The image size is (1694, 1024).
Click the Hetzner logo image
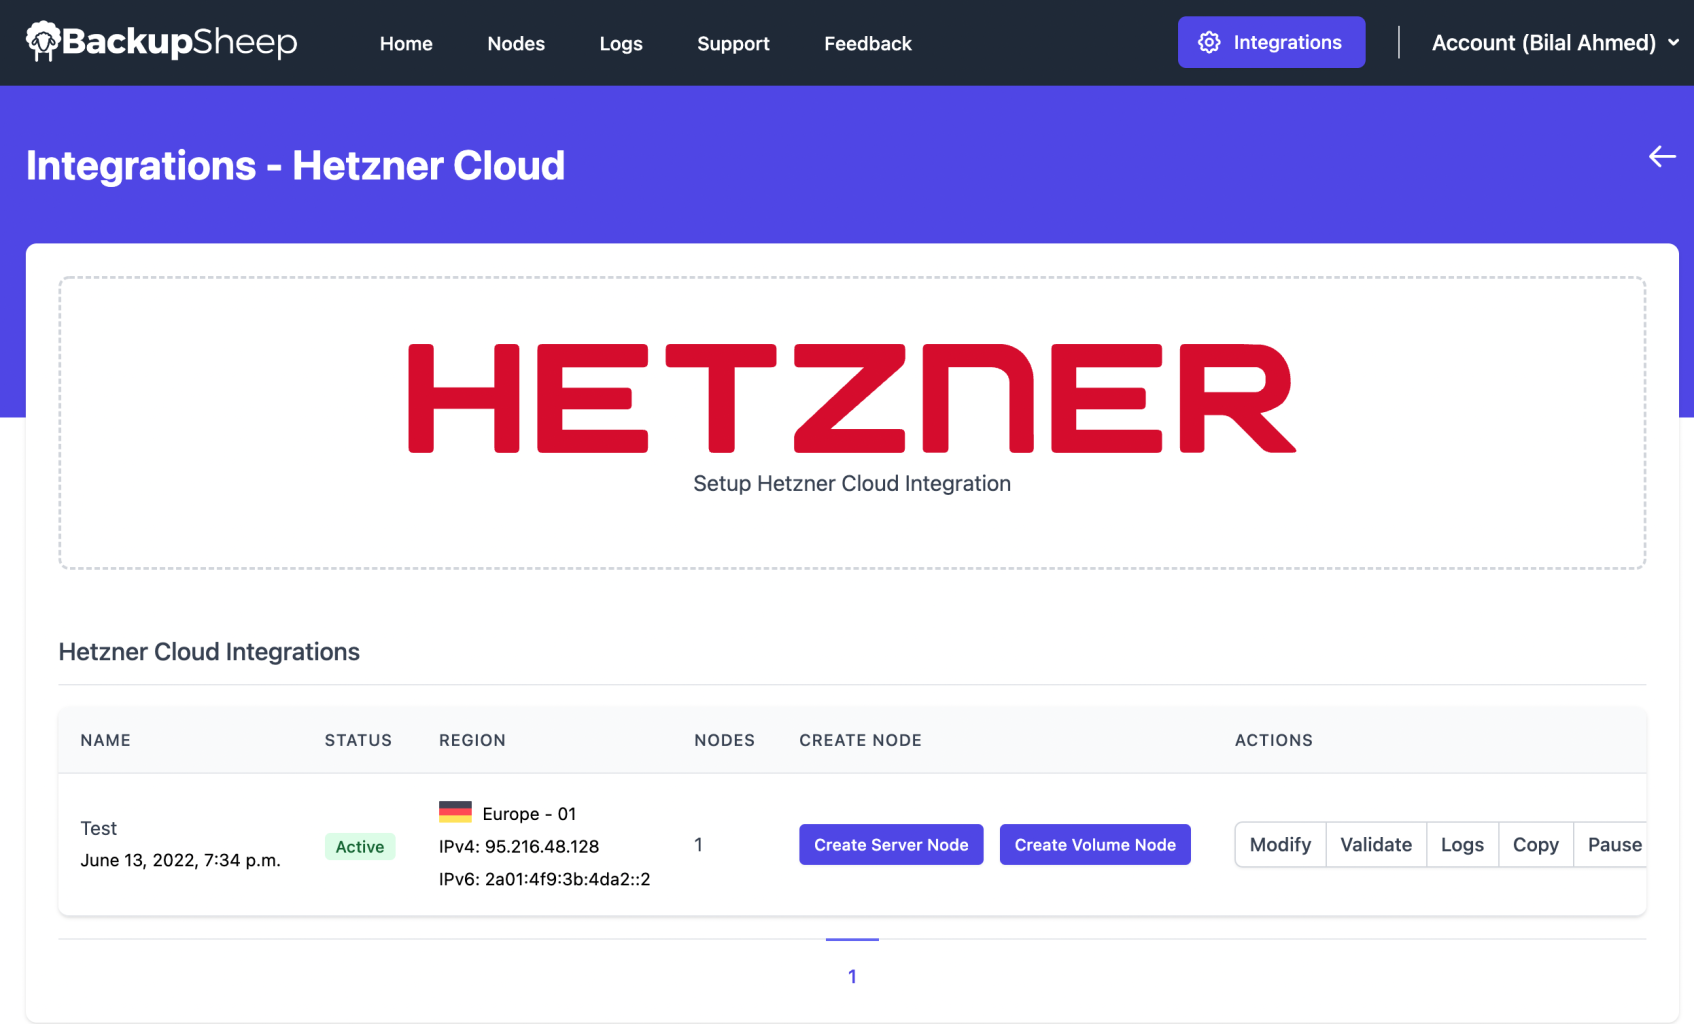[852, 398]
